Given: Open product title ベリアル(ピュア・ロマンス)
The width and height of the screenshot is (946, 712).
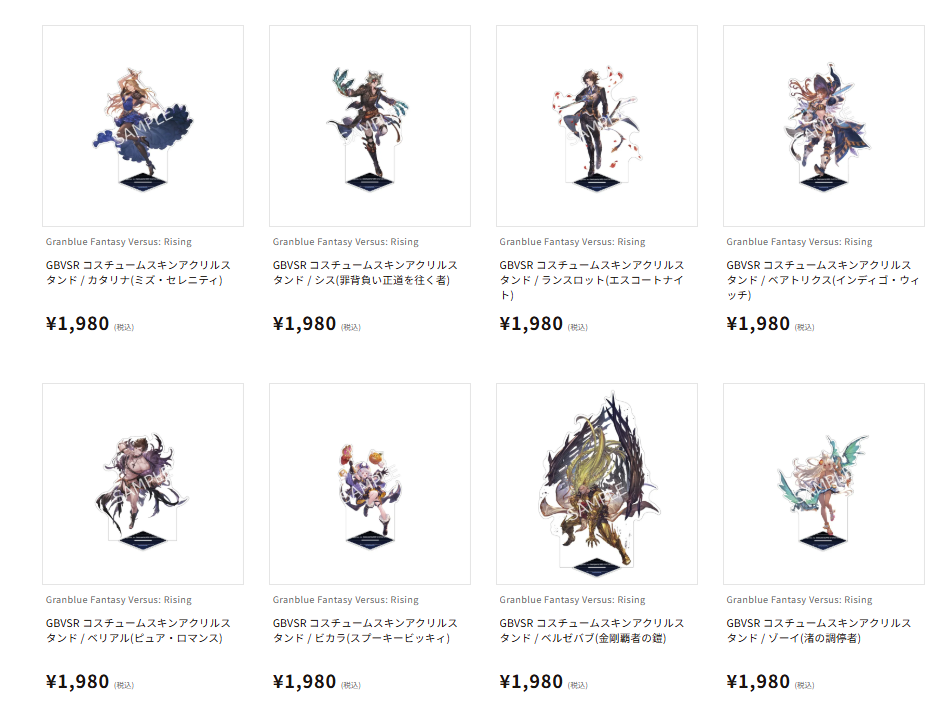Looking at the screenshot, I should pyautogui.click(x=138, y=631).
